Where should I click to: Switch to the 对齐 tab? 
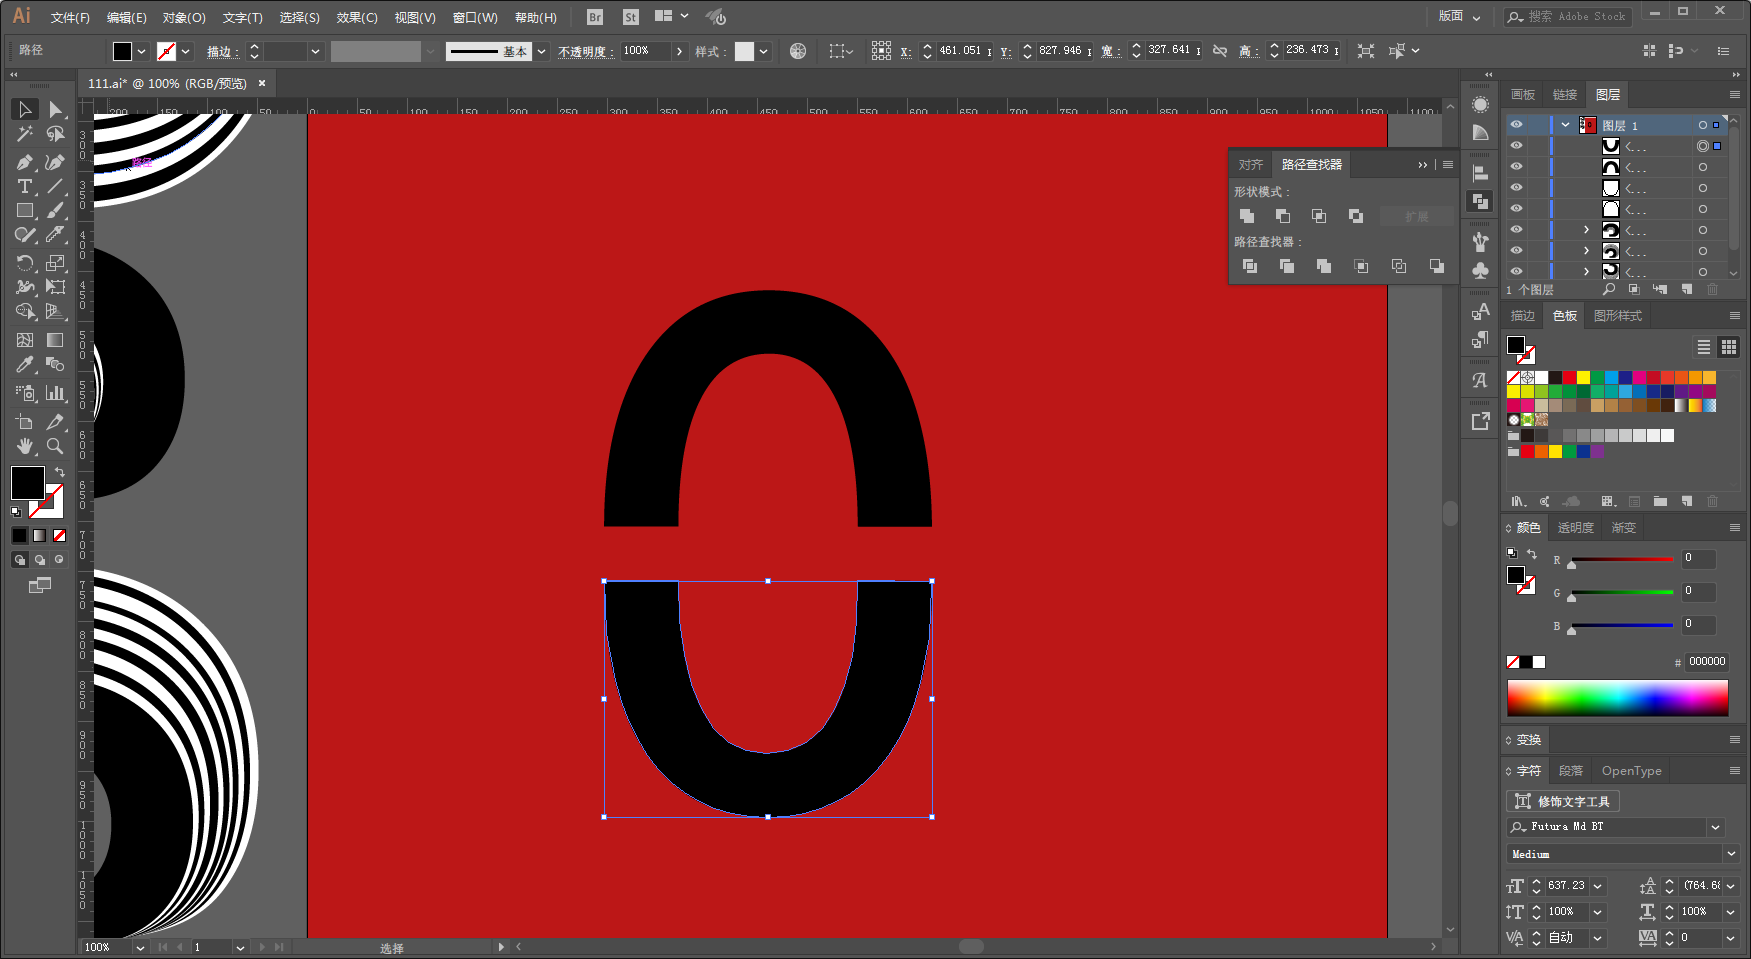(1250, 165)
